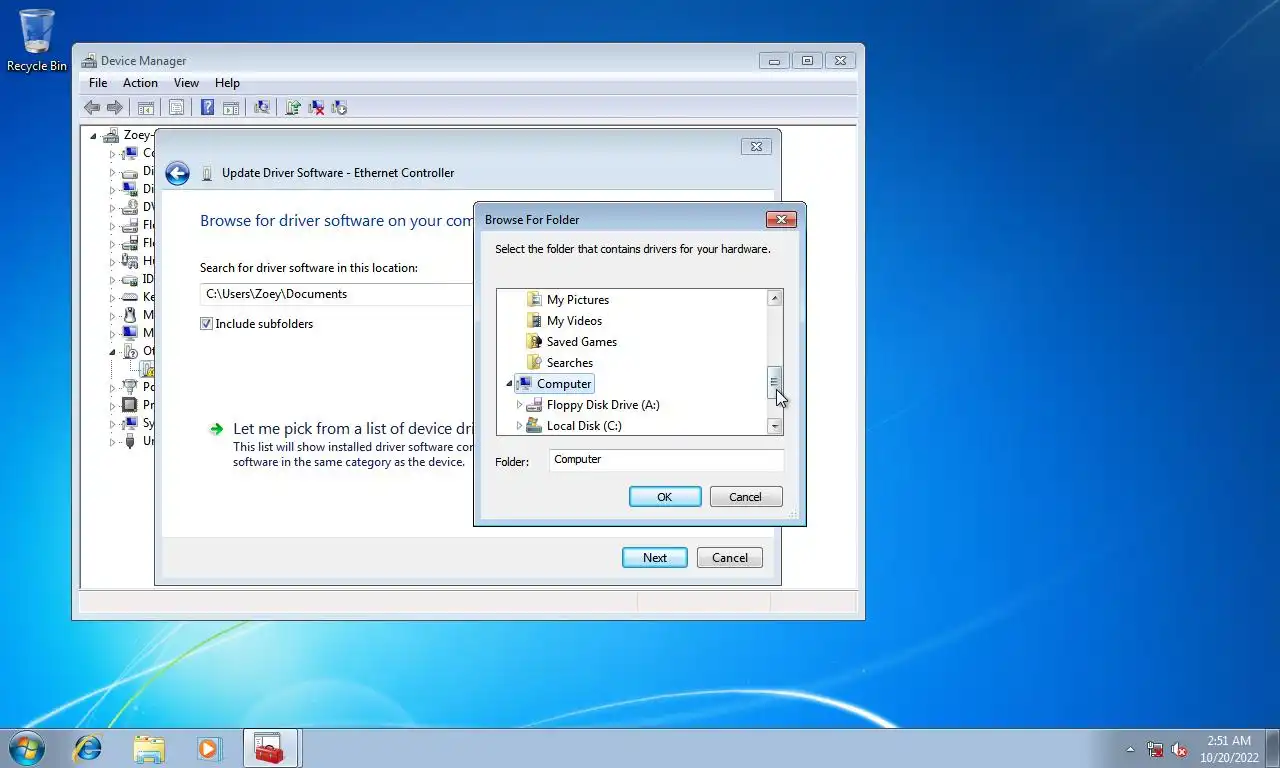This screenshot has height=768, width=1280.
Task: Click the Show desktop strip at the taskbar end
Action: pos(1273,748)
